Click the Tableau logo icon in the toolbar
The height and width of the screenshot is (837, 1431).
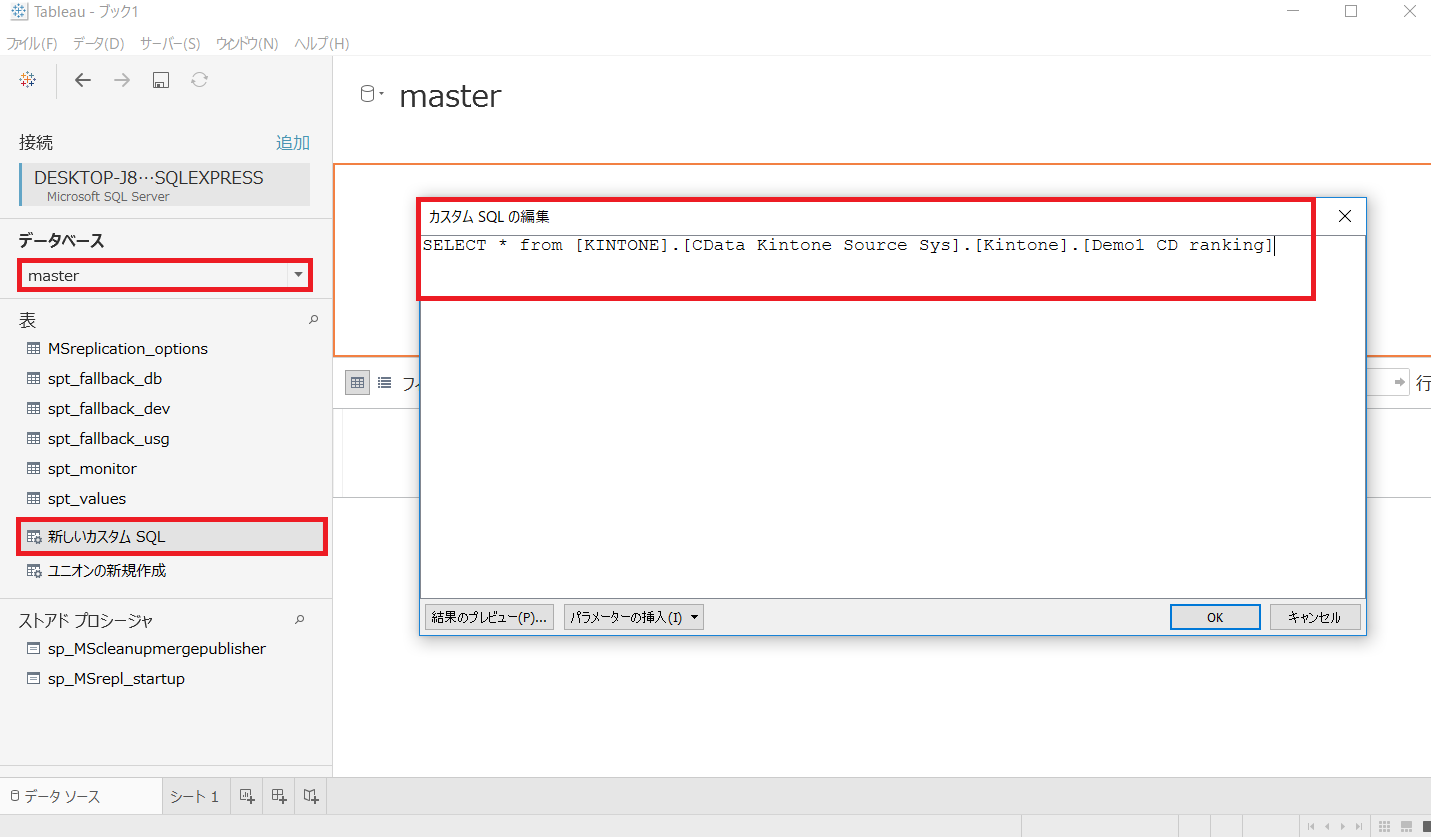27,80
